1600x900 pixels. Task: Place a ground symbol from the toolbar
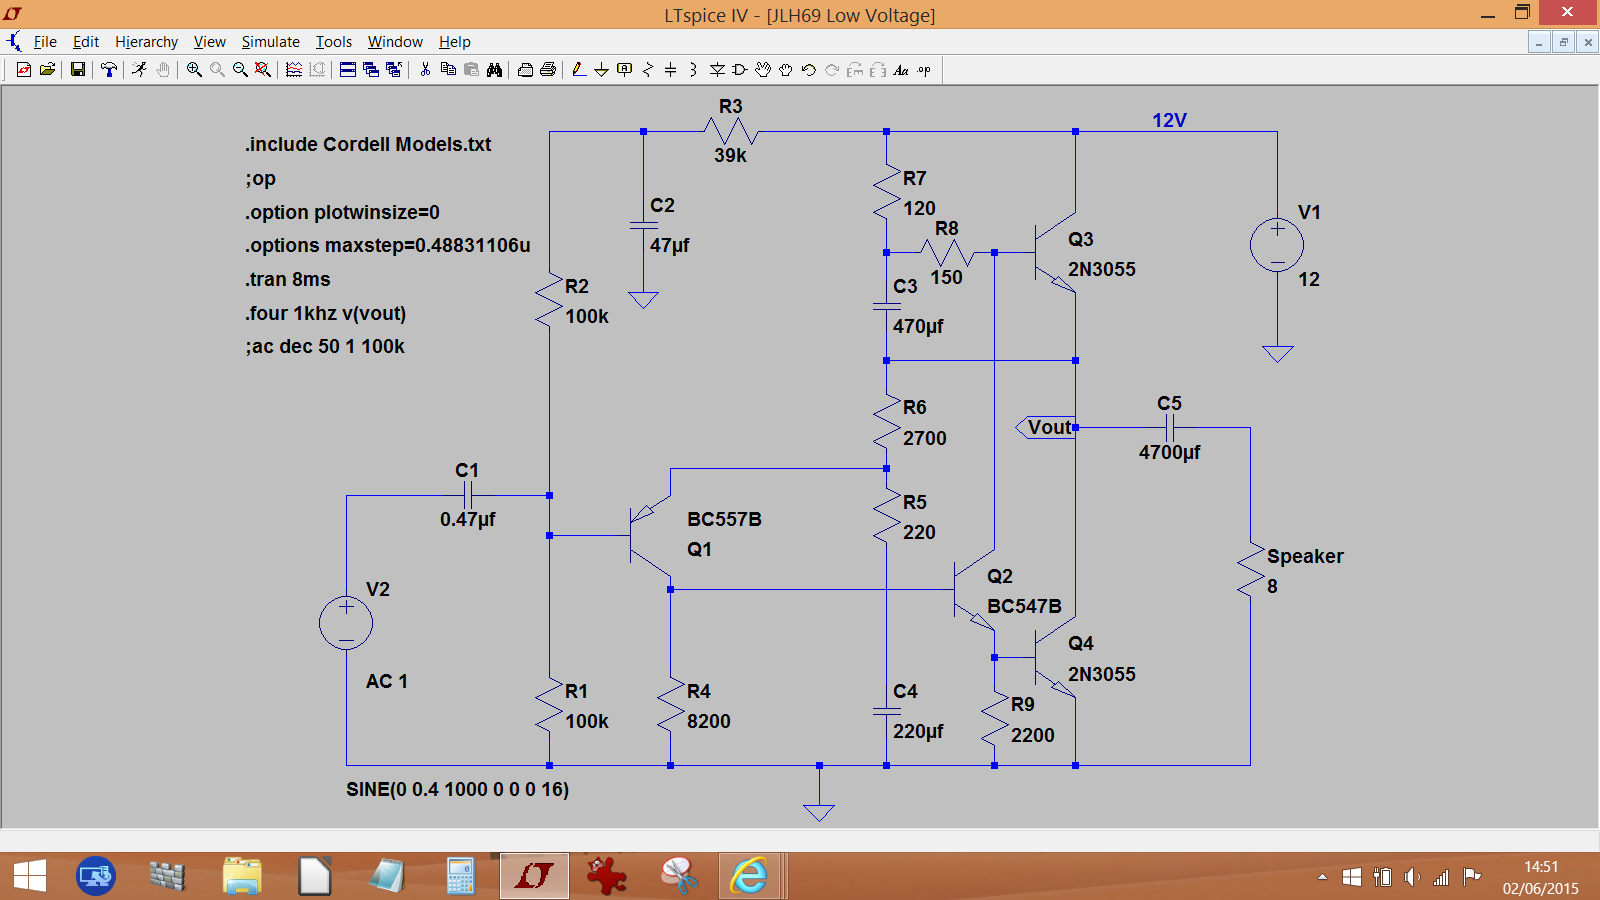coord(601,70)
